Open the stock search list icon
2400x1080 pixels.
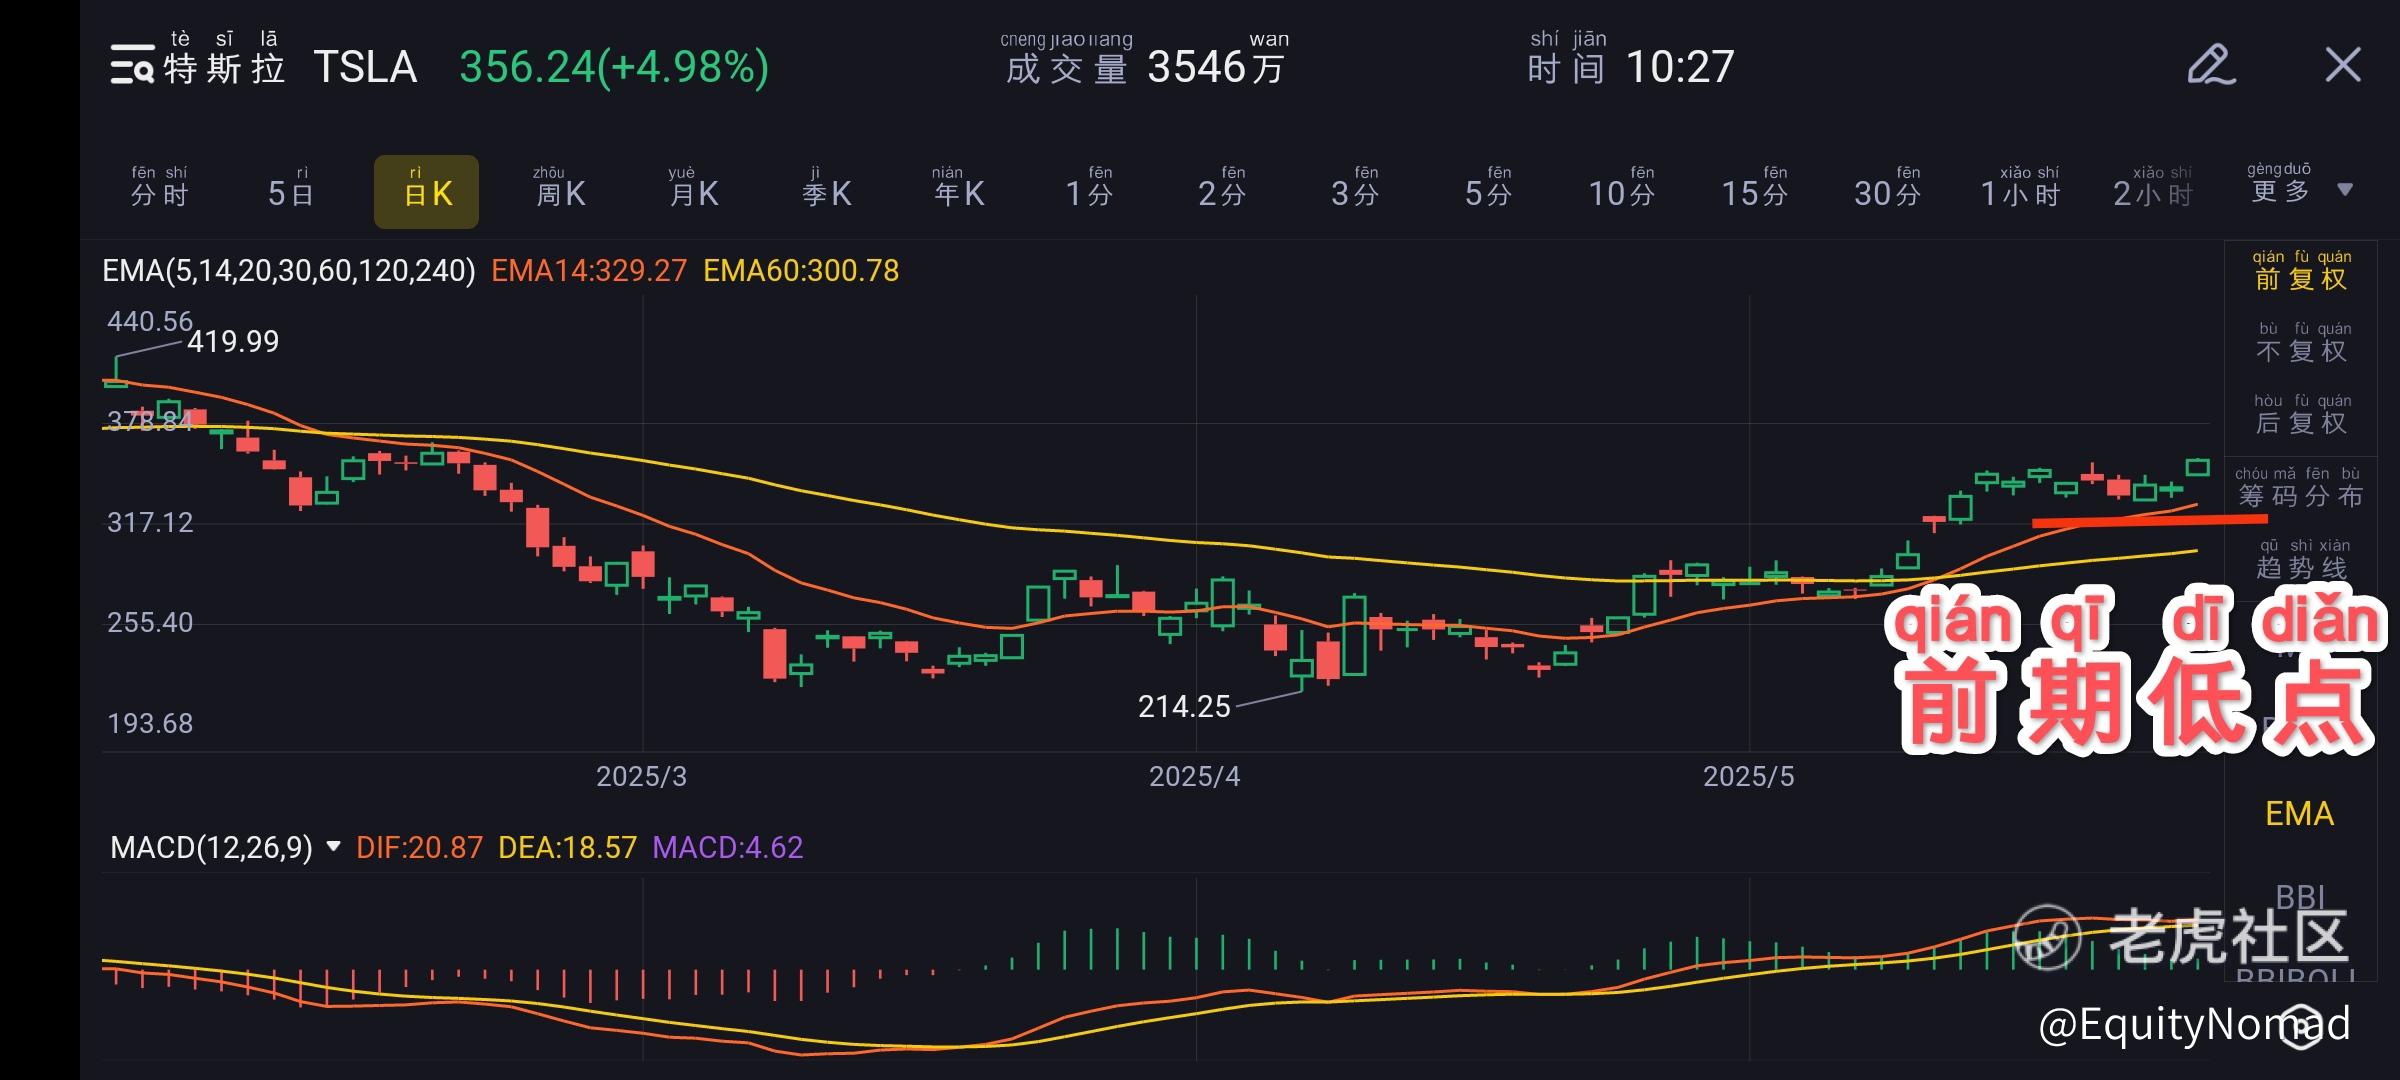(132, 65)
